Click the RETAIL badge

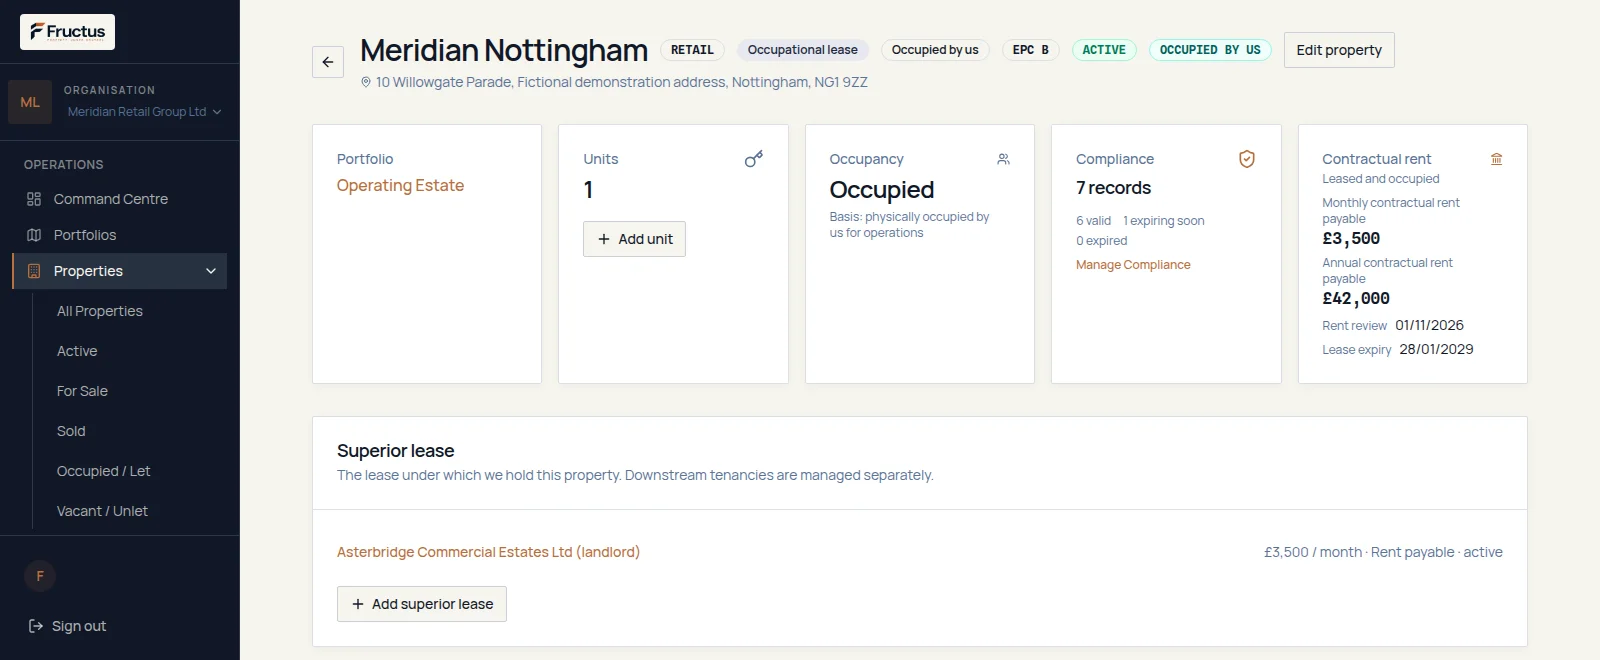692,50
